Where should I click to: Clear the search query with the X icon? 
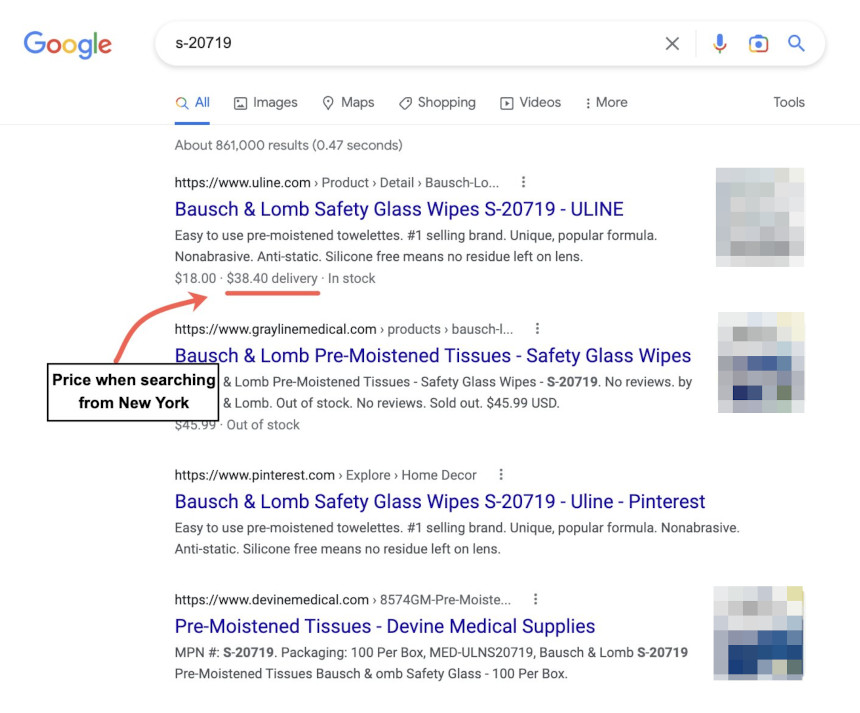[672, 43]
